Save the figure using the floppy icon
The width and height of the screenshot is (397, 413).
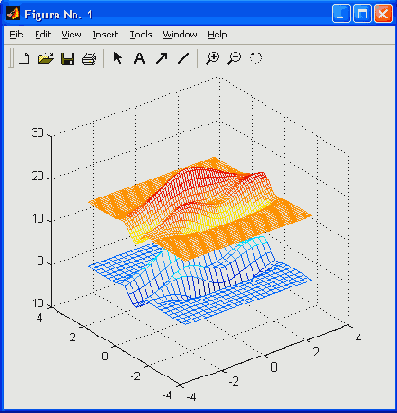(x=67, y=59)
